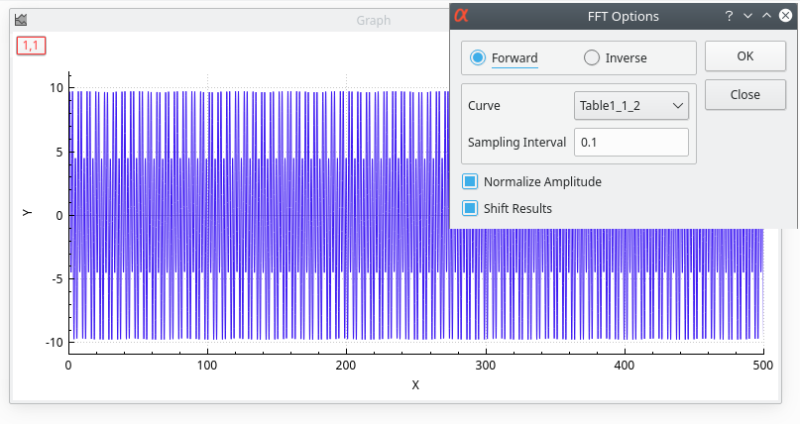Click the X axis title label
Image resolution: width=800 pixels, height=424 pixels.
pos(415,385)
